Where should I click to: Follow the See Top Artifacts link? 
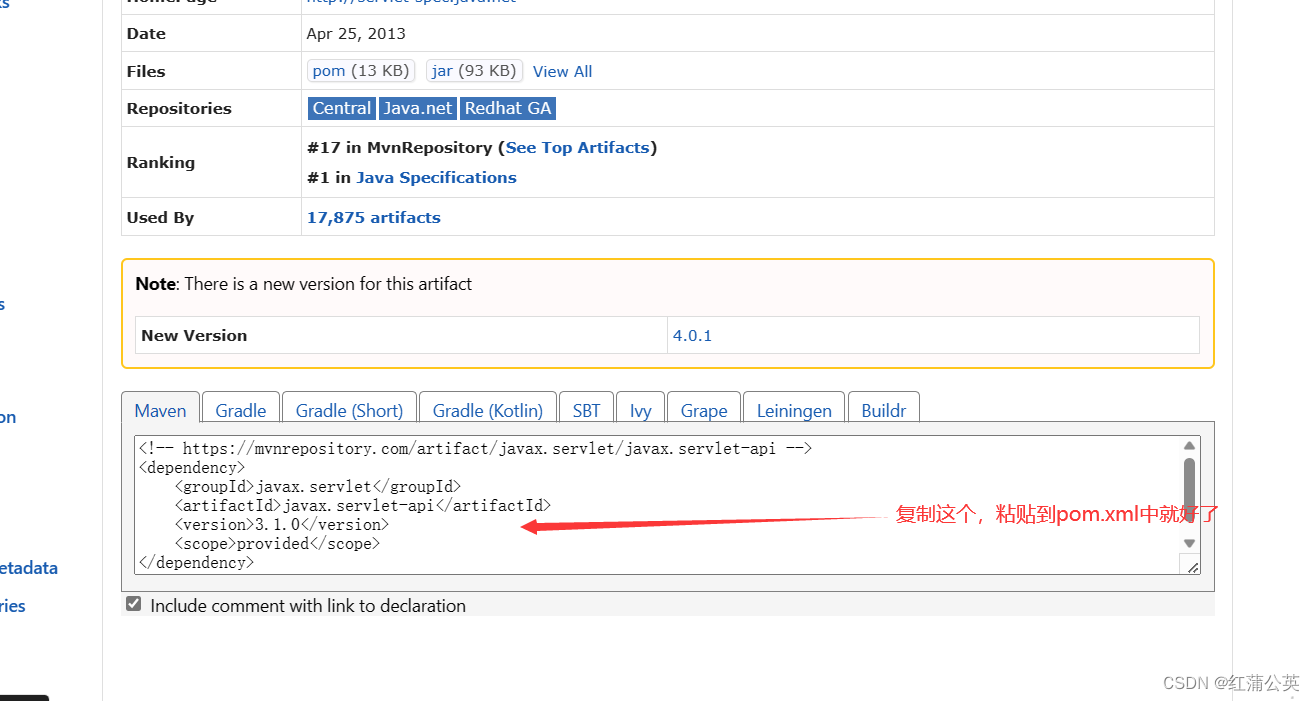pos(578,148)
